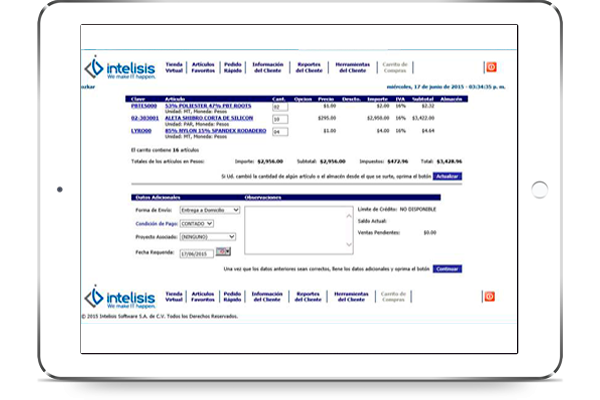Open Reportes del Cliente in top menu
Viewport: 600px width, 400px height.
[x=312, y=68]
